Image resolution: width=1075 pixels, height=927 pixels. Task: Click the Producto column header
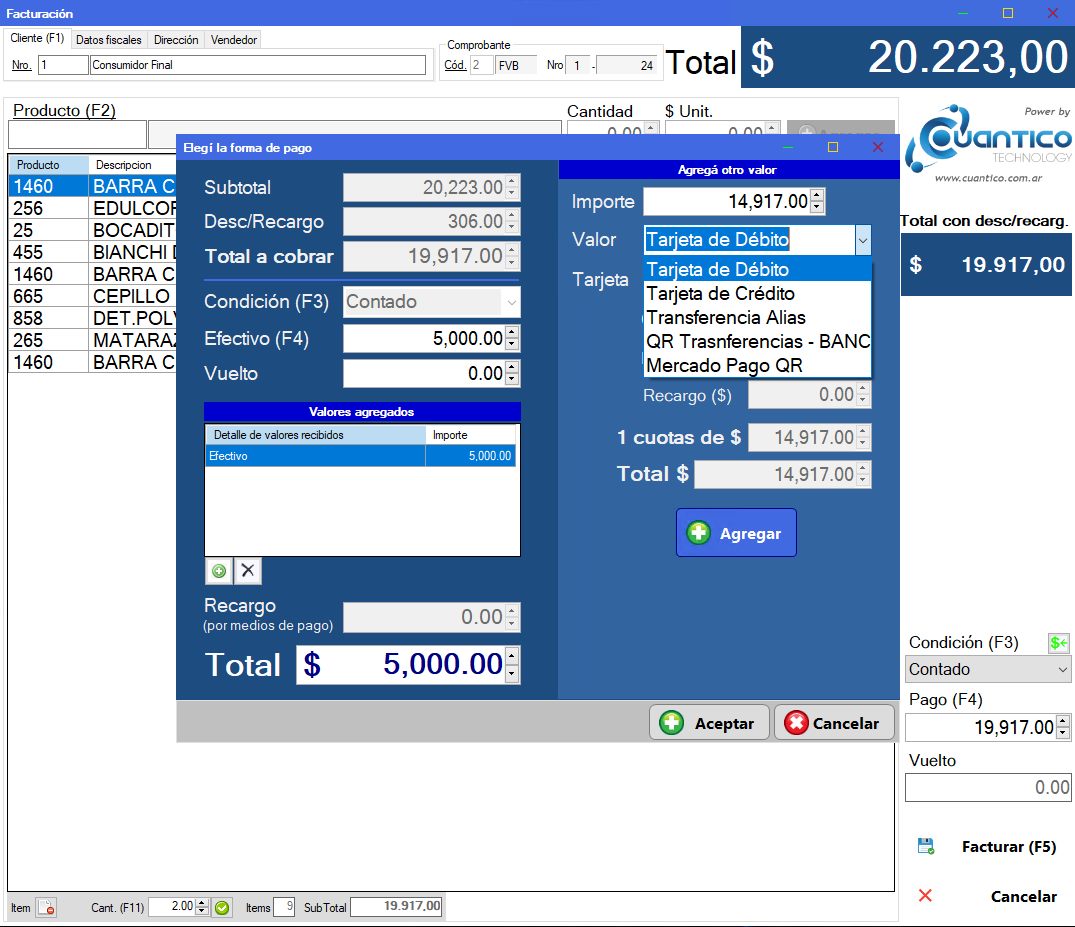pos(48,165)
